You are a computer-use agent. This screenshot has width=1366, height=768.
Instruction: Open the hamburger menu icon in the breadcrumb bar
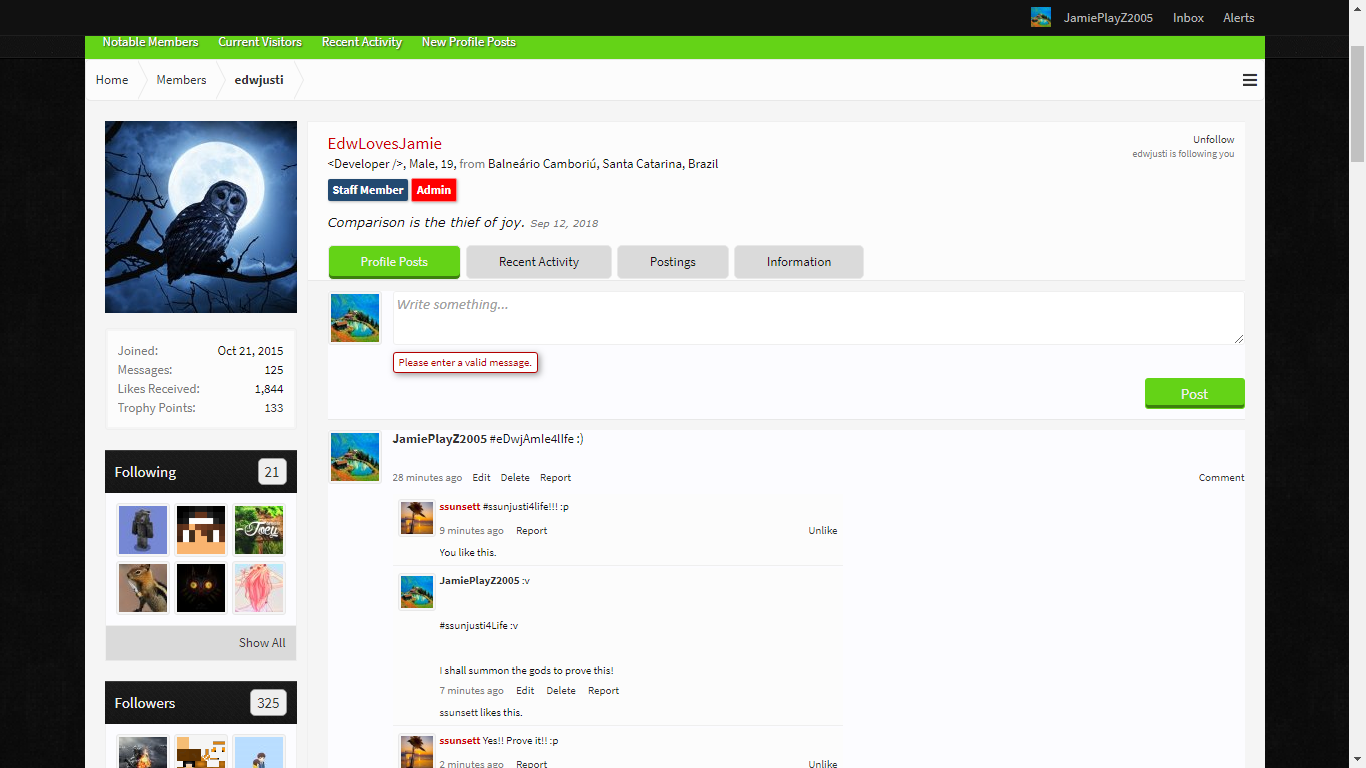pos(1249,80)
